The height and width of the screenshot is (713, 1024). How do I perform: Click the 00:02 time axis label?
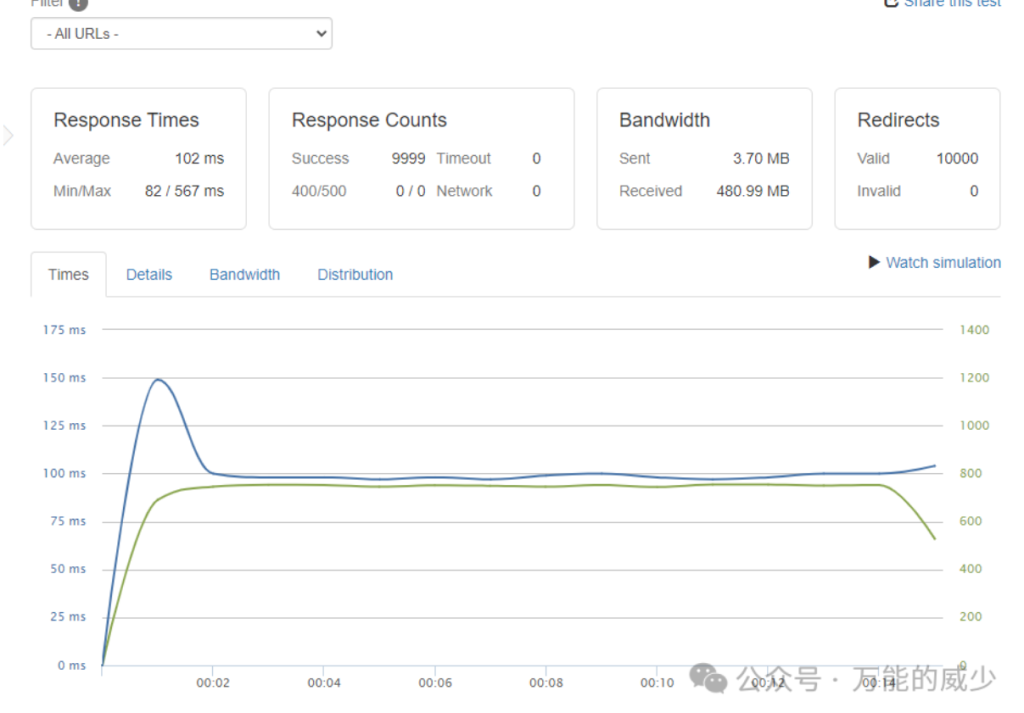[213, 683]
